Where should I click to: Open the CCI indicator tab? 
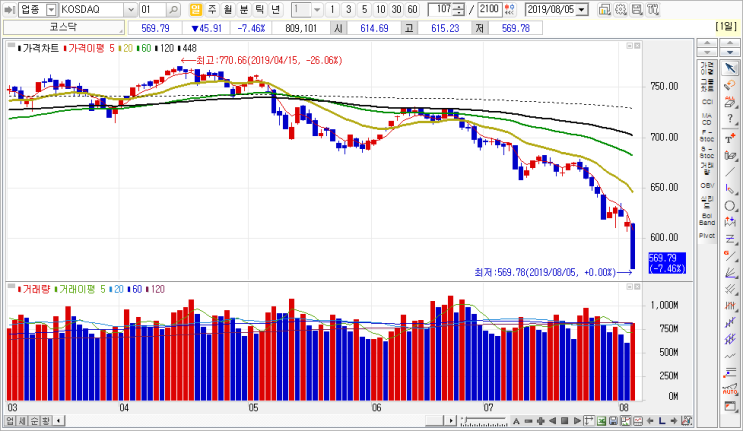(x=707, y=102)
